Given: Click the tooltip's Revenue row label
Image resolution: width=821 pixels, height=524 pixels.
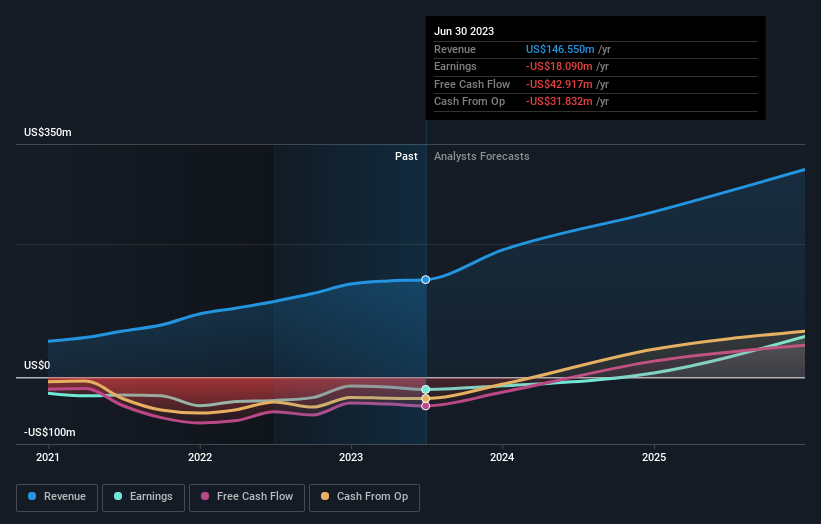Looking at the screenshot, I should tap(455, 49).
